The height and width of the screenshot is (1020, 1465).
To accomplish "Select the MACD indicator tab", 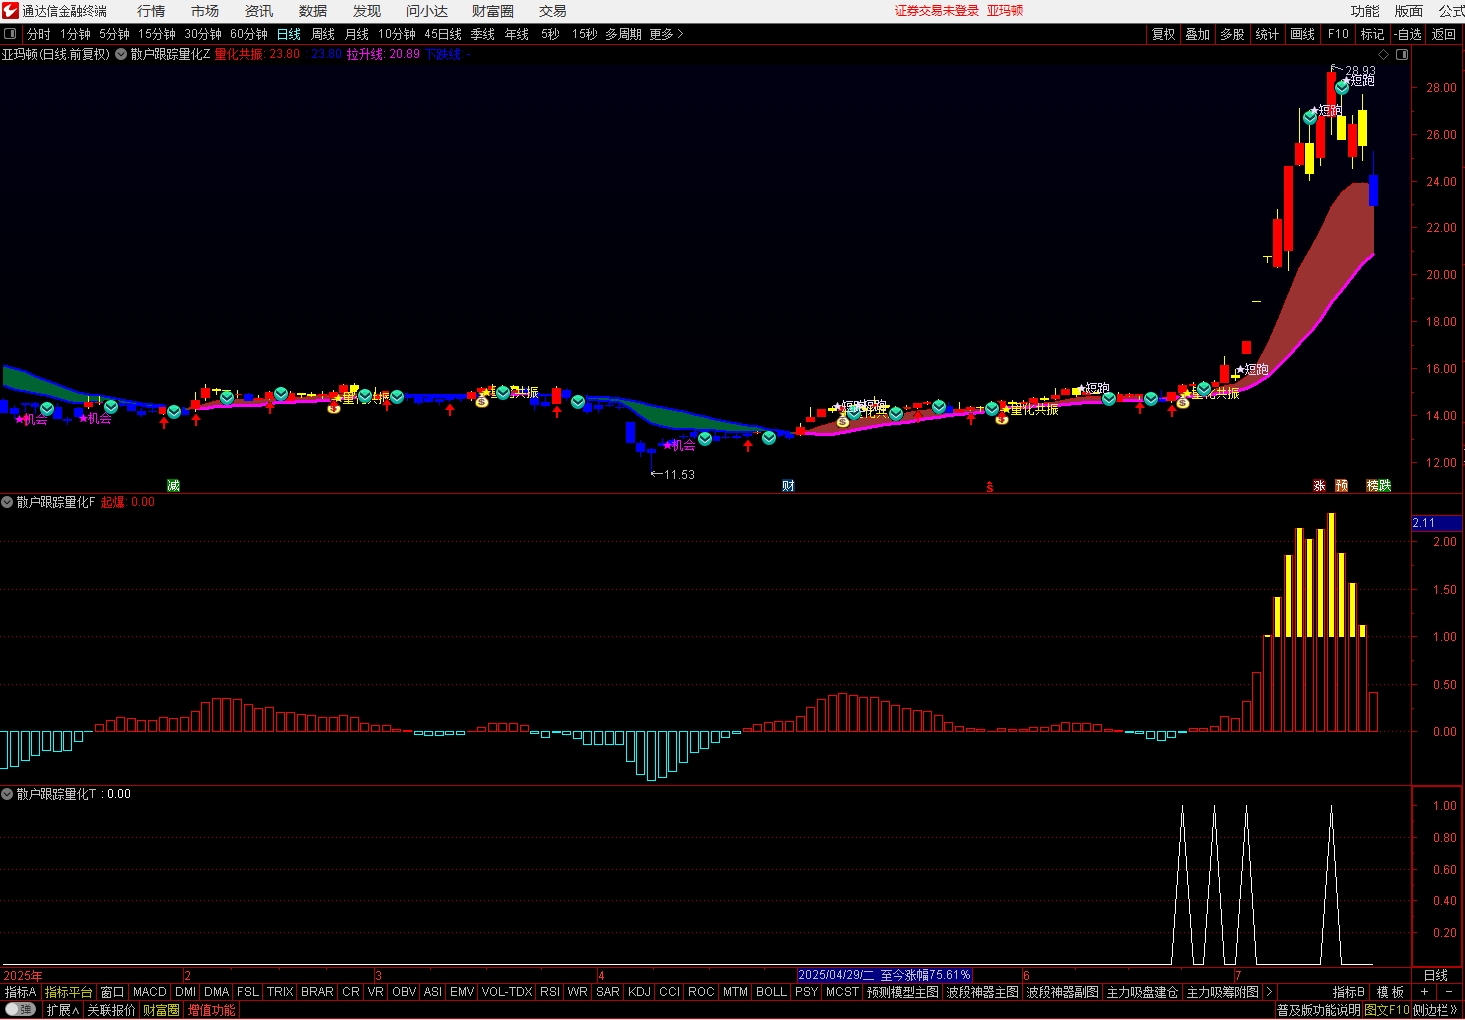I will point(150,992).
